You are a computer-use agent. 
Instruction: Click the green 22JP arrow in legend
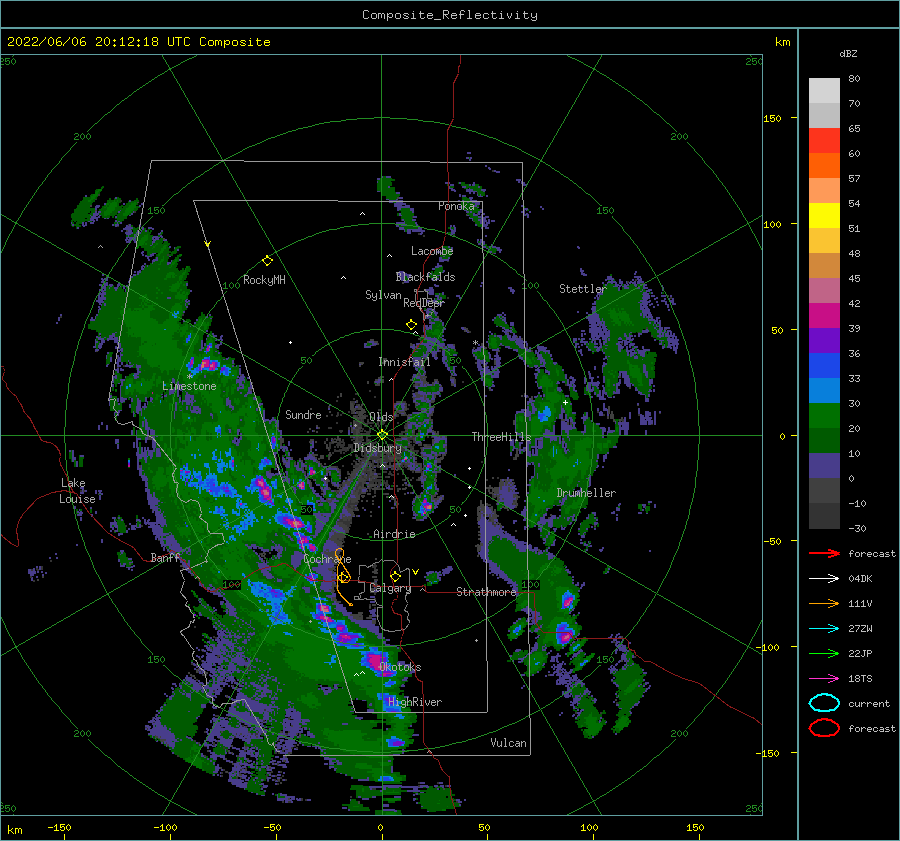(824, 653)
